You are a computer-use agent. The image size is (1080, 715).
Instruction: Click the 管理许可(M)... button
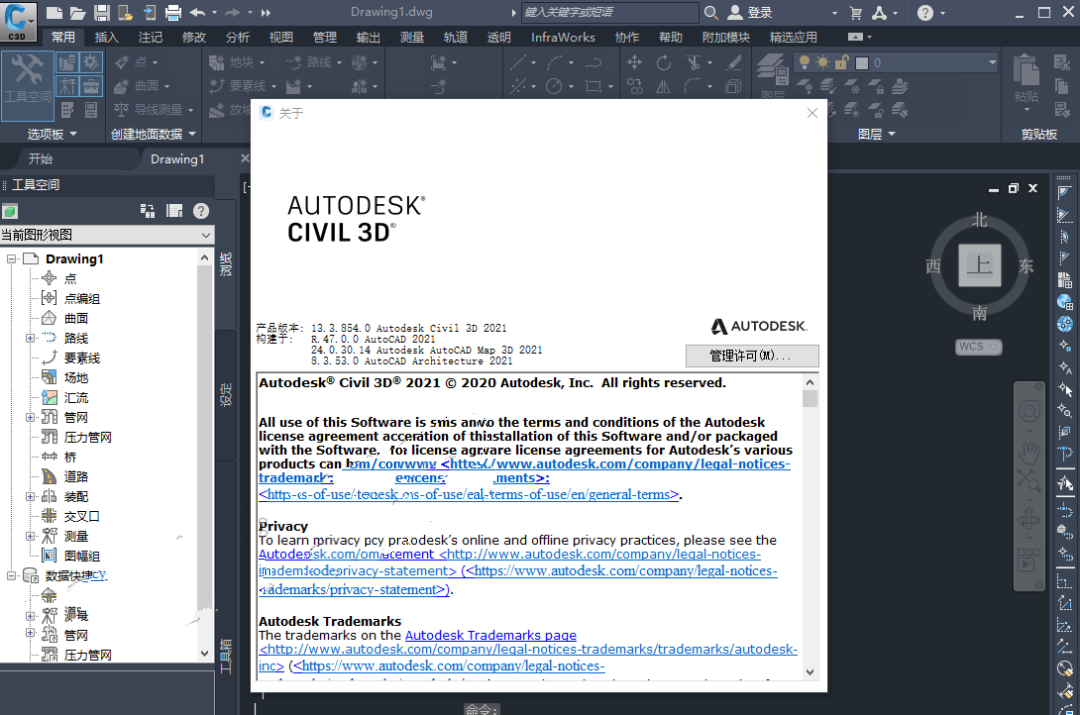751,355
